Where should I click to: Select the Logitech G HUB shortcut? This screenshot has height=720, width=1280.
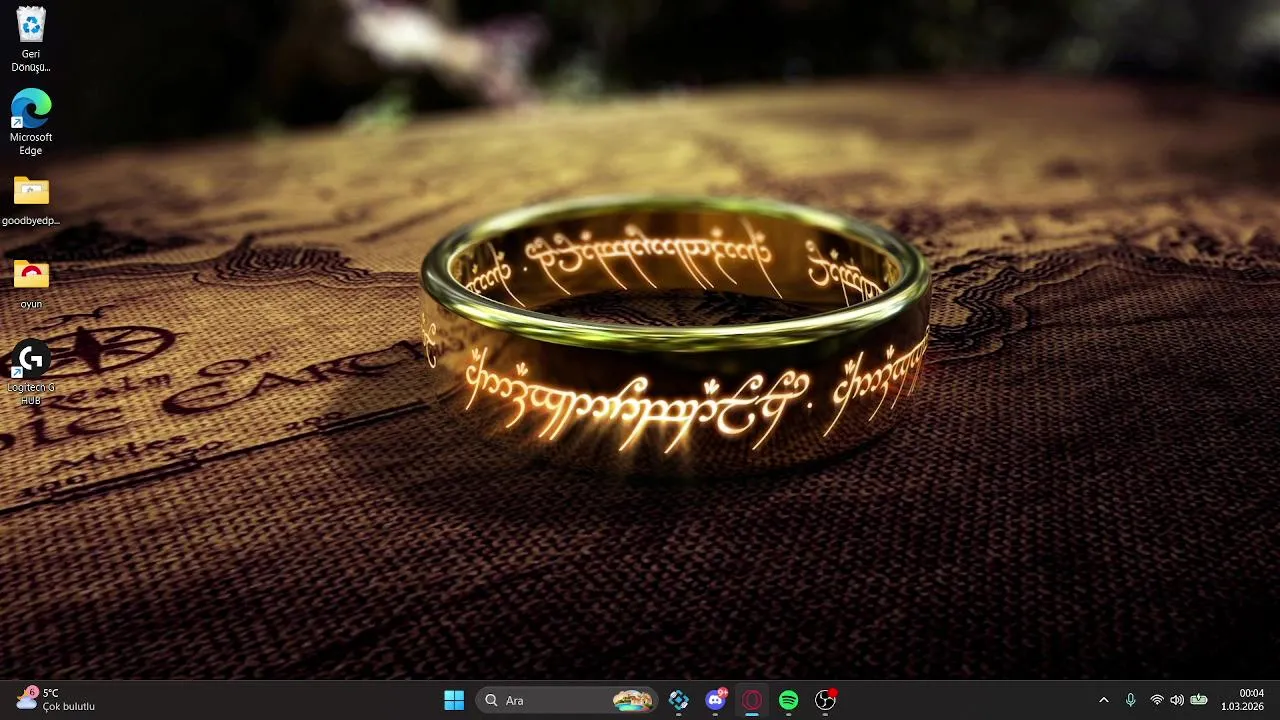coord(31,373)
